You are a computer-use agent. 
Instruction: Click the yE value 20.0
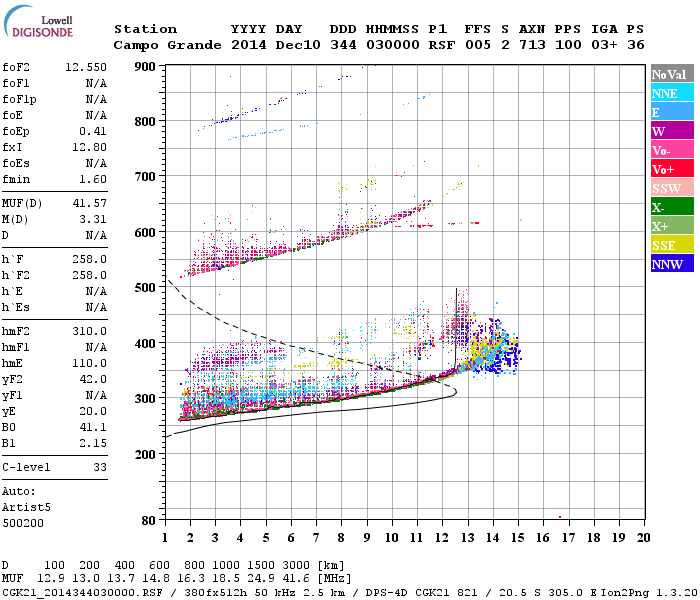[x=93, y=412]
